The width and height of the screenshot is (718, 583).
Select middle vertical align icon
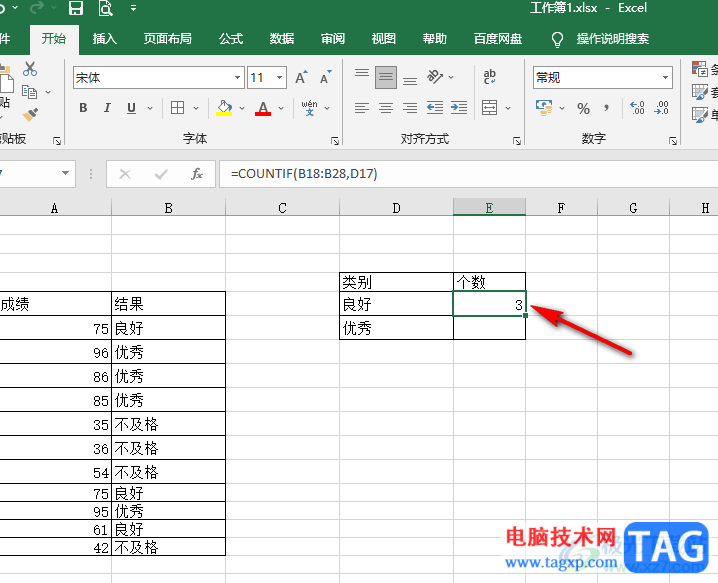click(x=386, y=77)
